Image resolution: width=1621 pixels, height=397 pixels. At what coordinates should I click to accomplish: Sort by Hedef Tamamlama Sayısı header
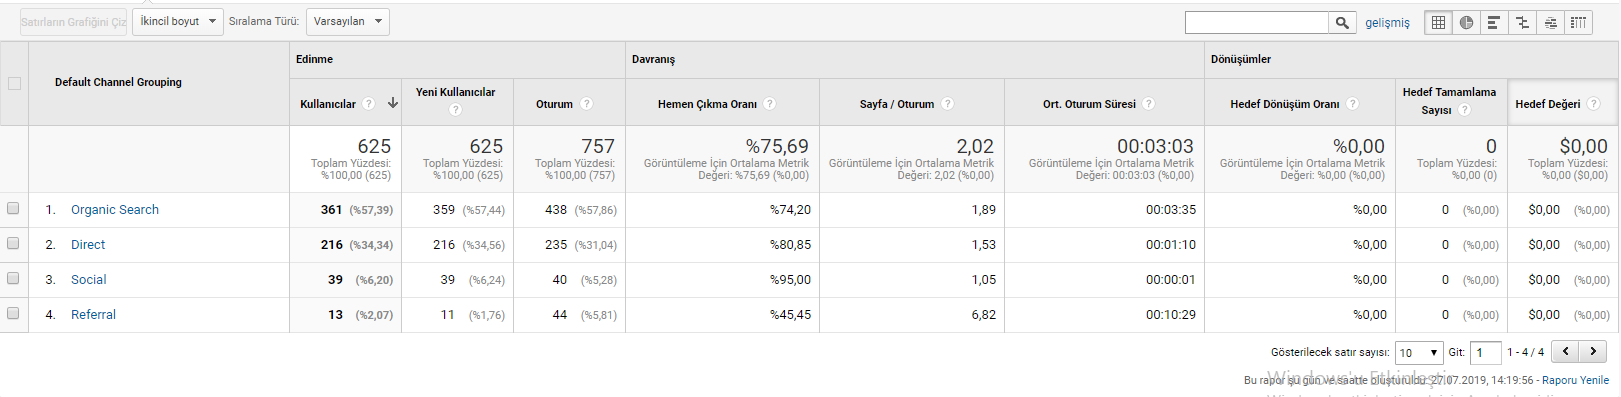1449,101
